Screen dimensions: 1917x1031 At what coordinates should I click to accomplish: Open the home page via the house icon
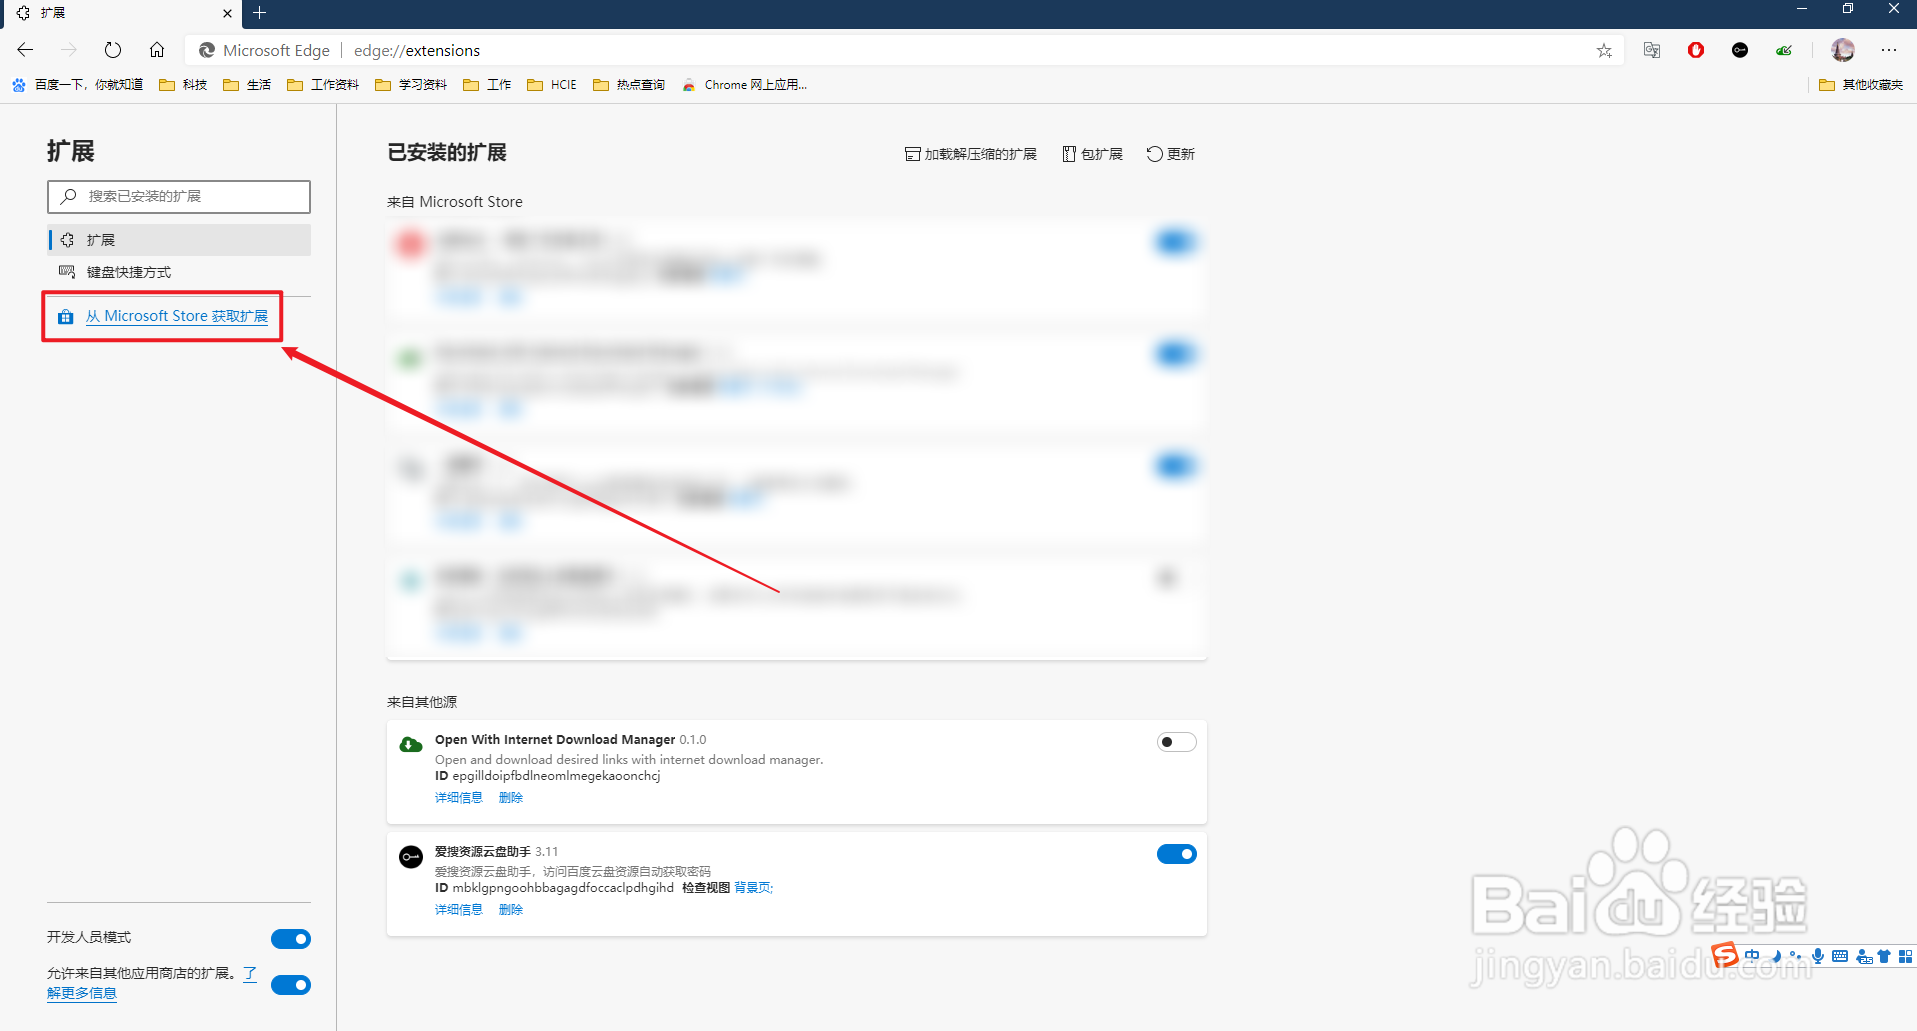click(x=157, y=50)
